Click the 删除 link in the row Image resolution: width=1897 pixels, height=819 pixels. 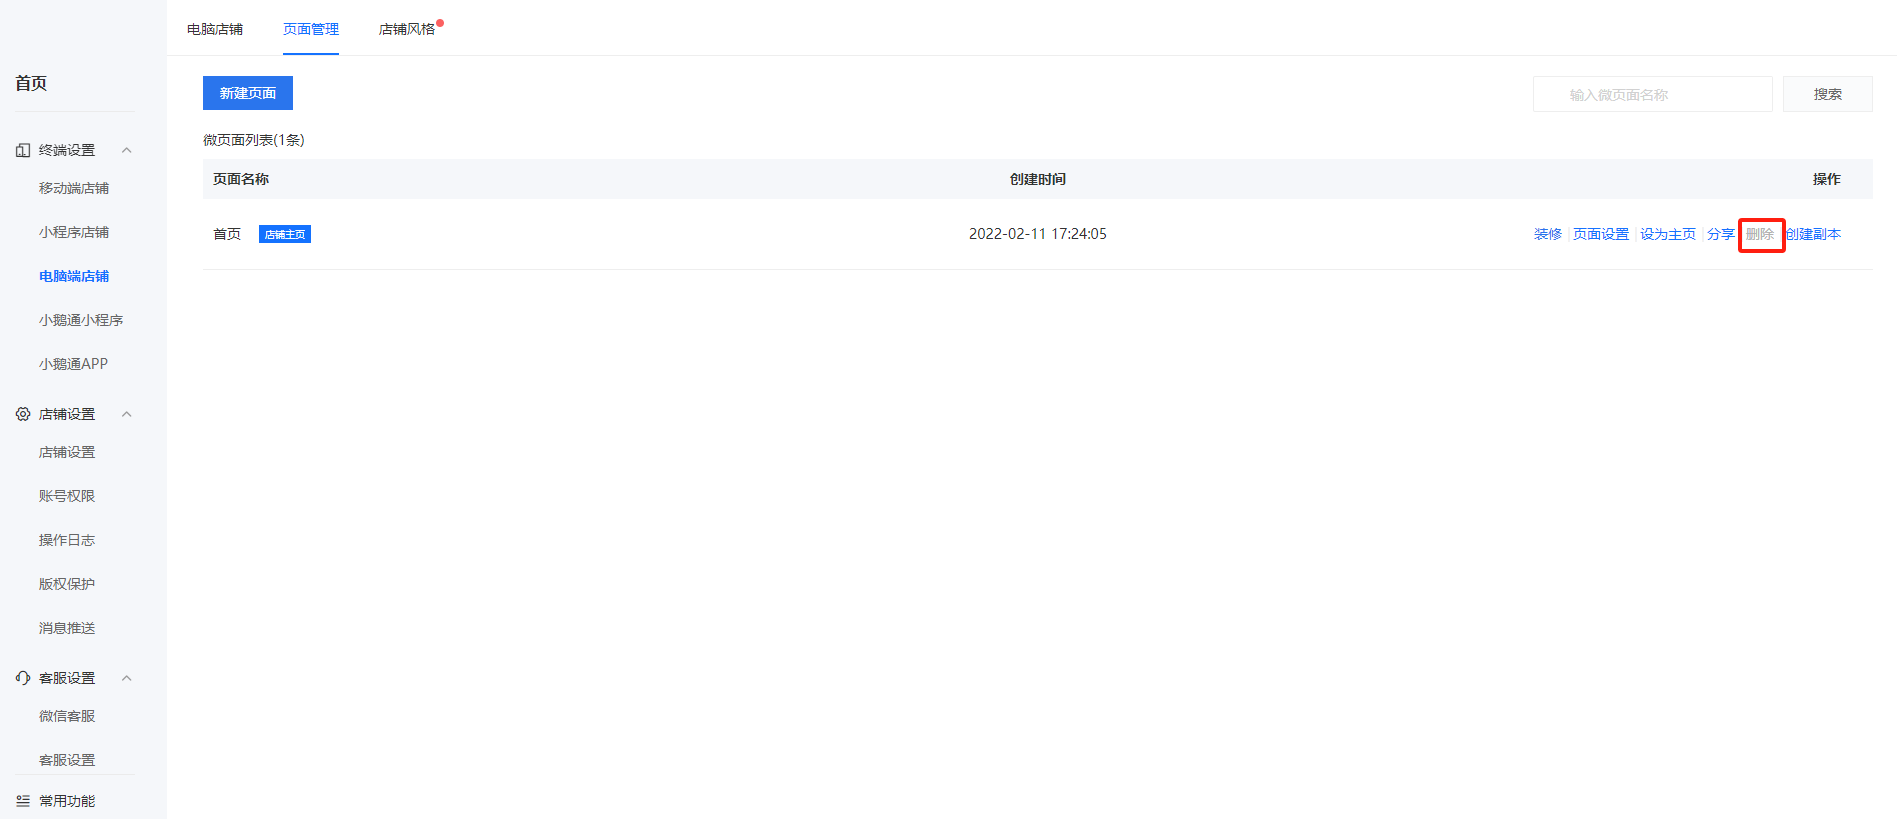(x=1760, y=234)
